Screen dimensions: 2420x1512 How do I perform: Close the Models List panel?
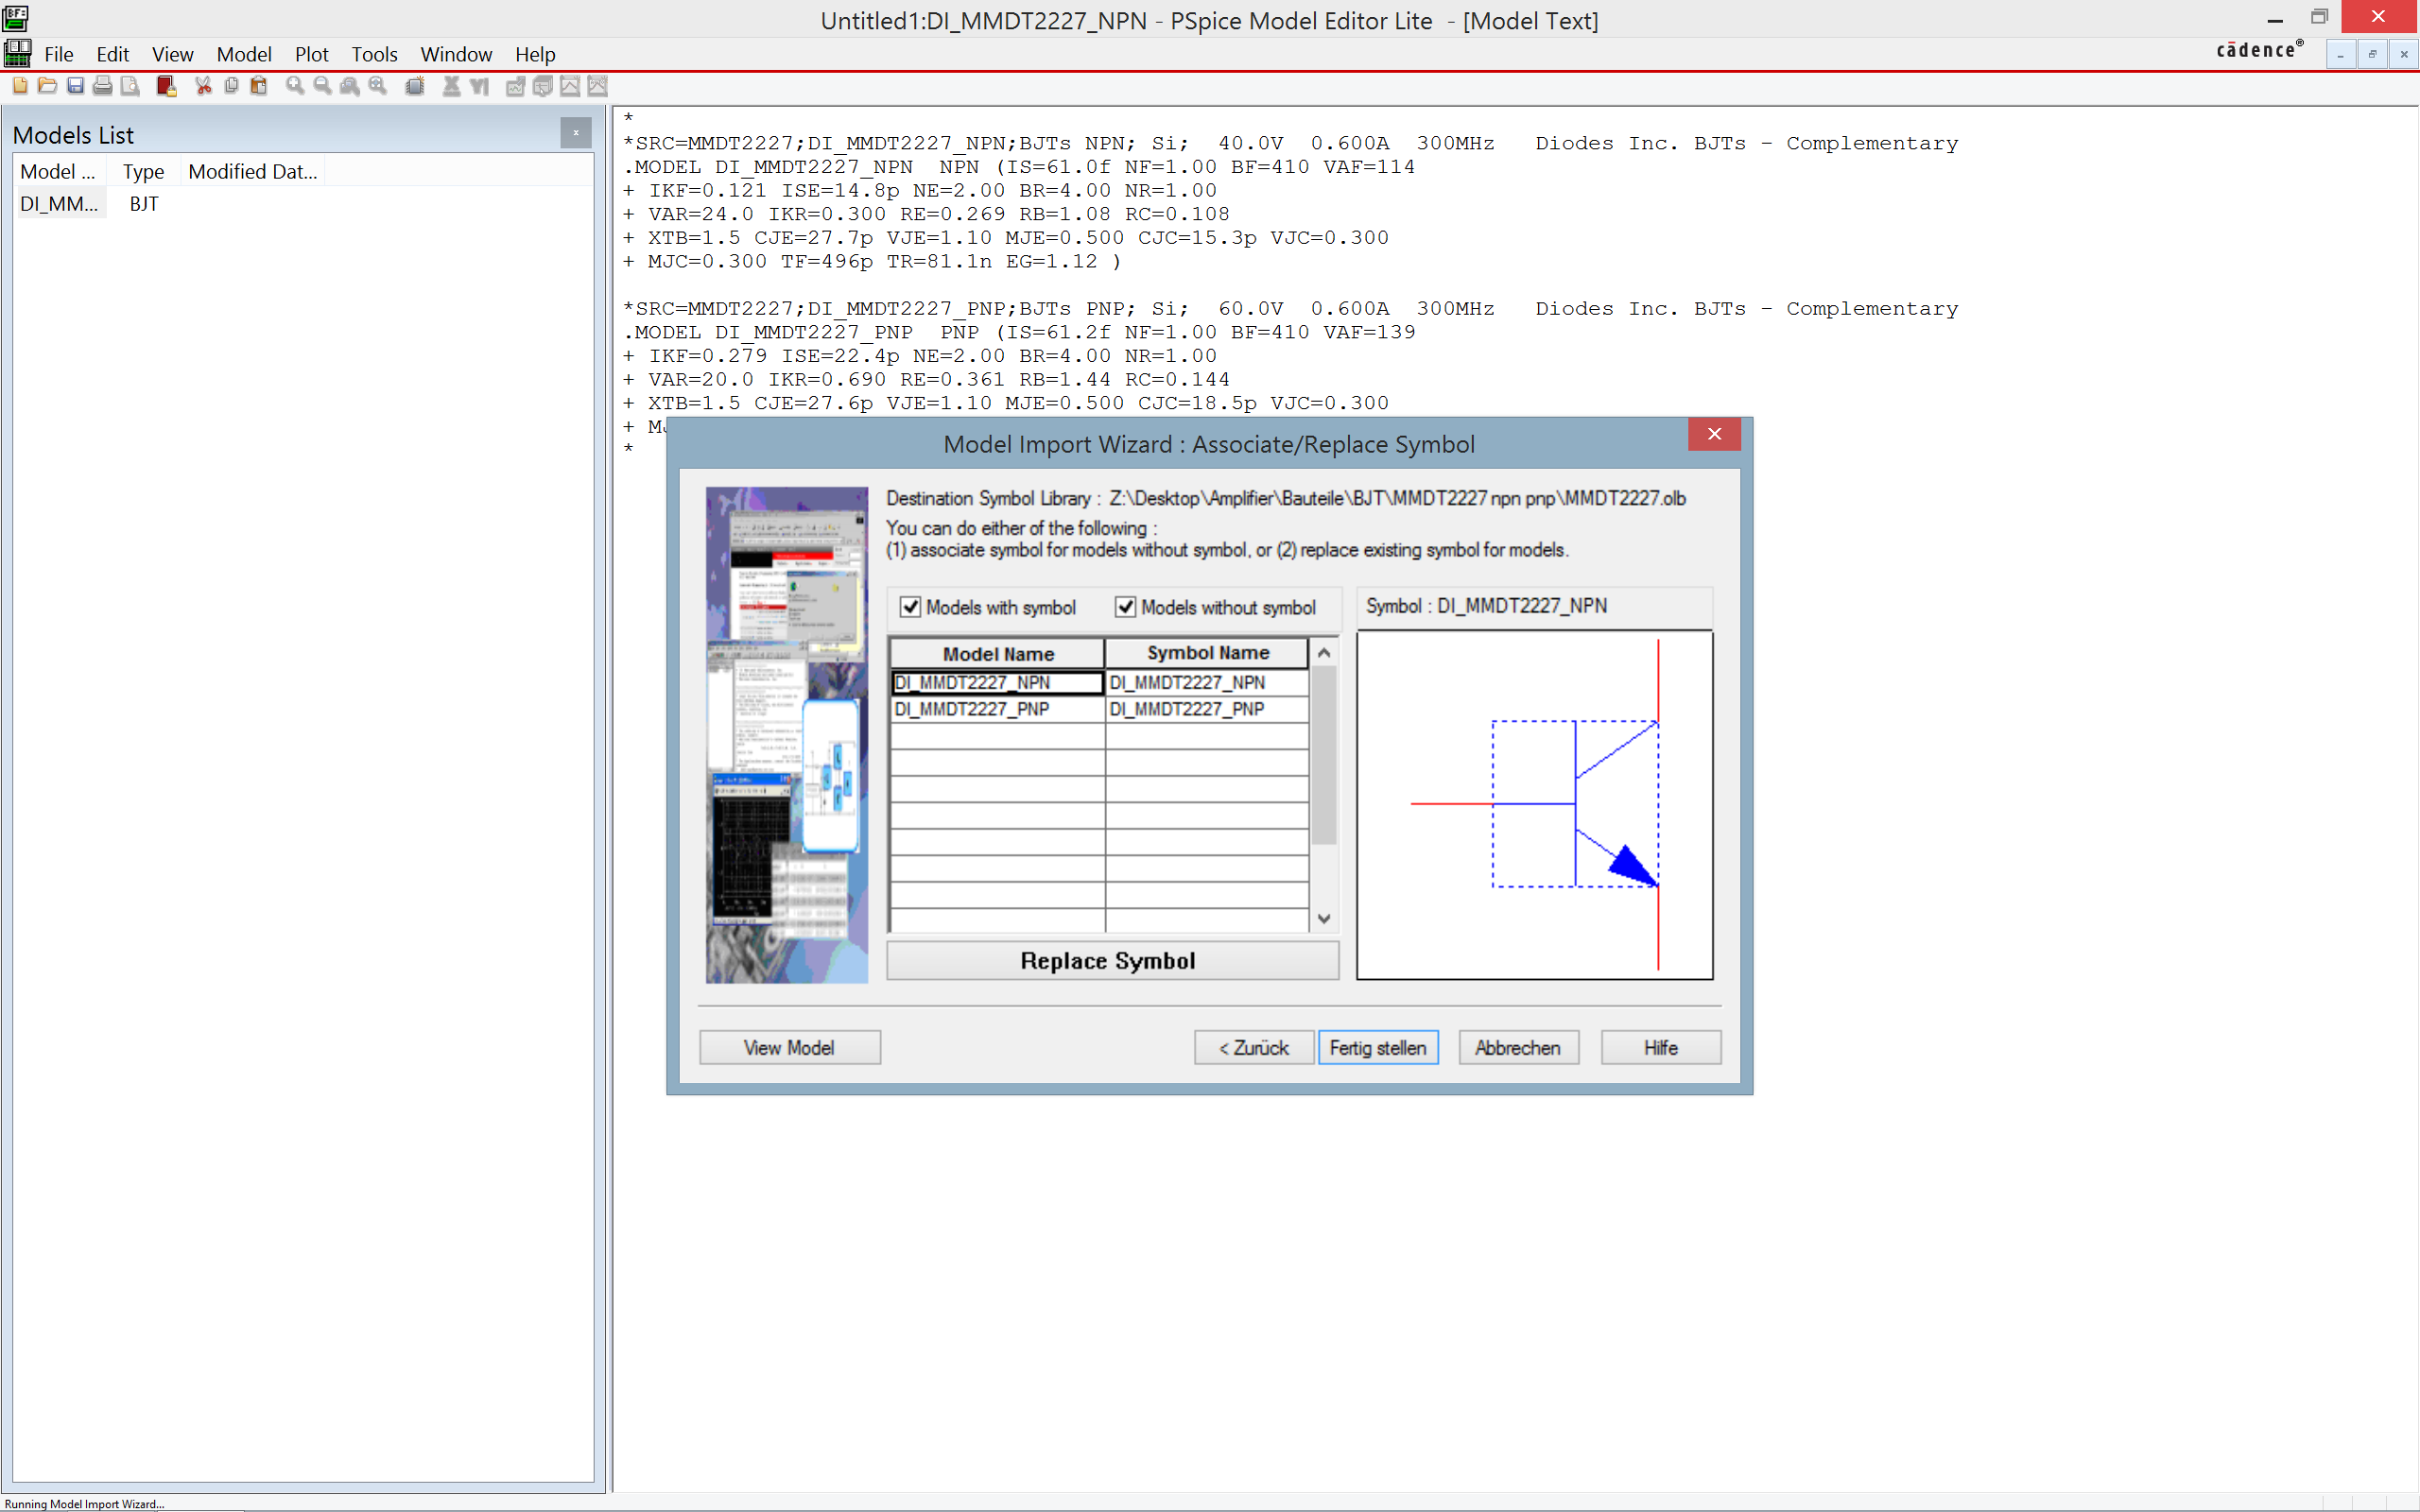(576, 133)
